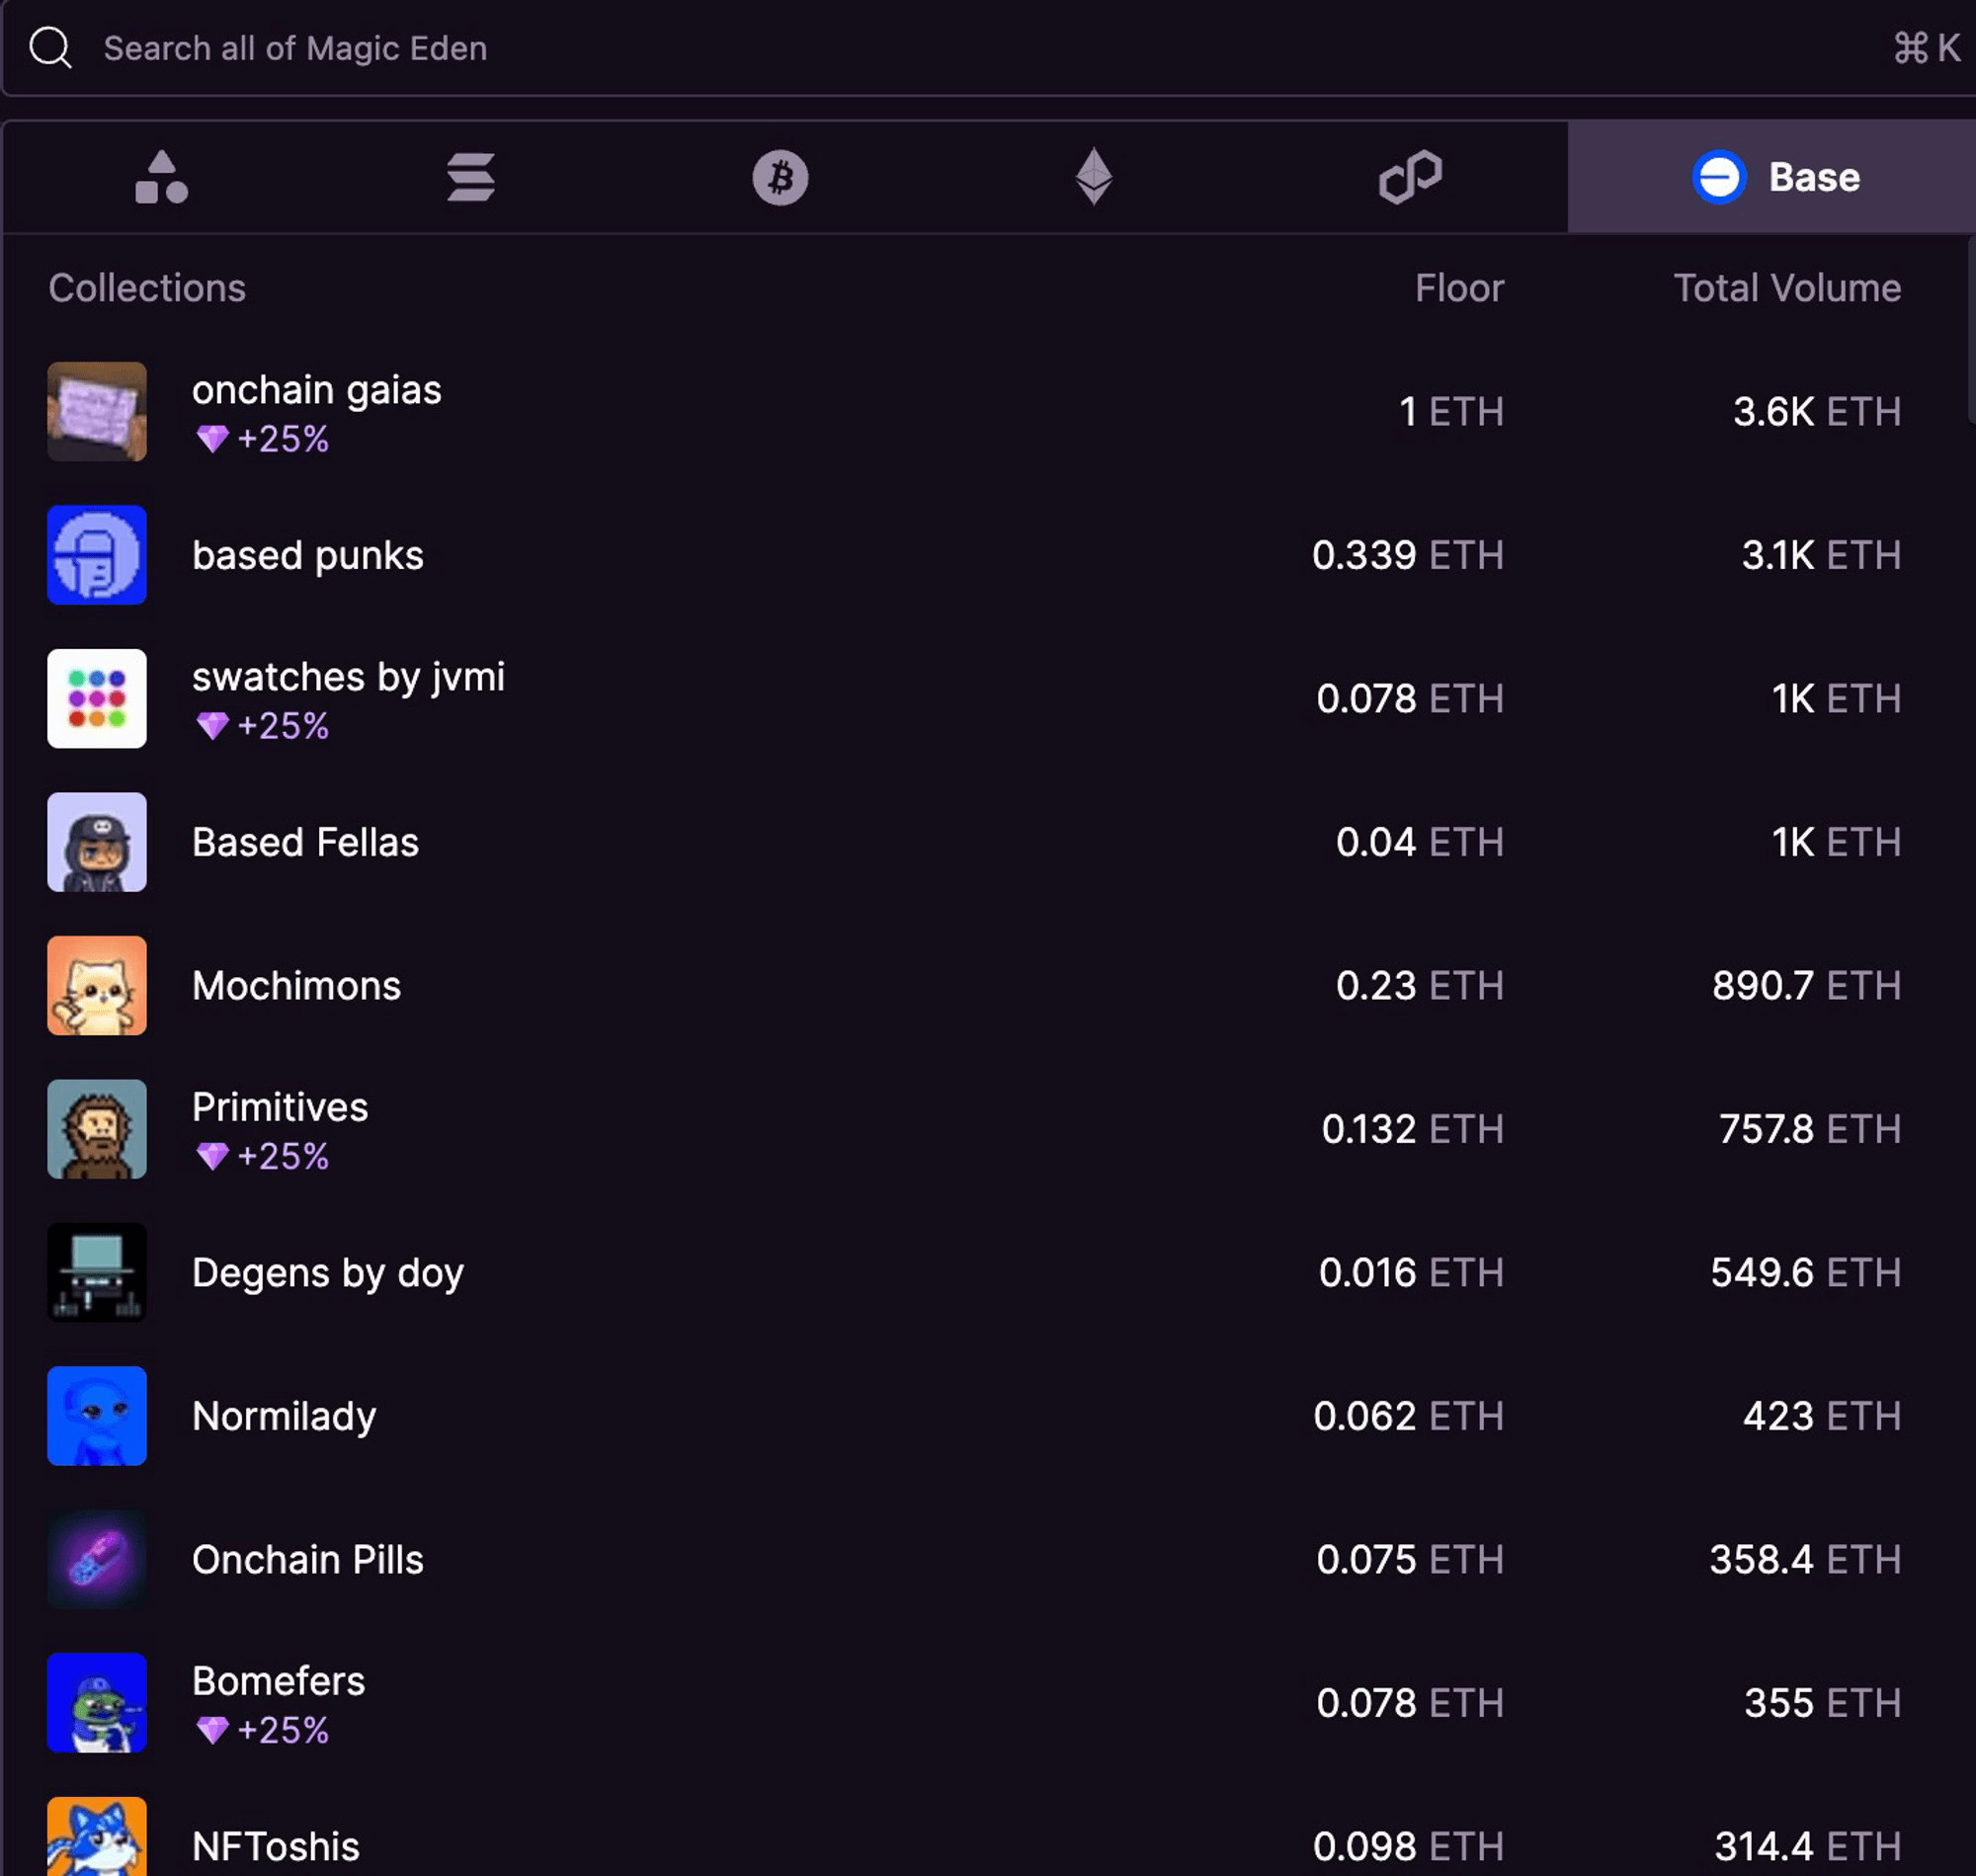Click the 0.339 ETH floor value
The image size is (1976, 1876).
pyautogui.click(x=1408, y=555)
